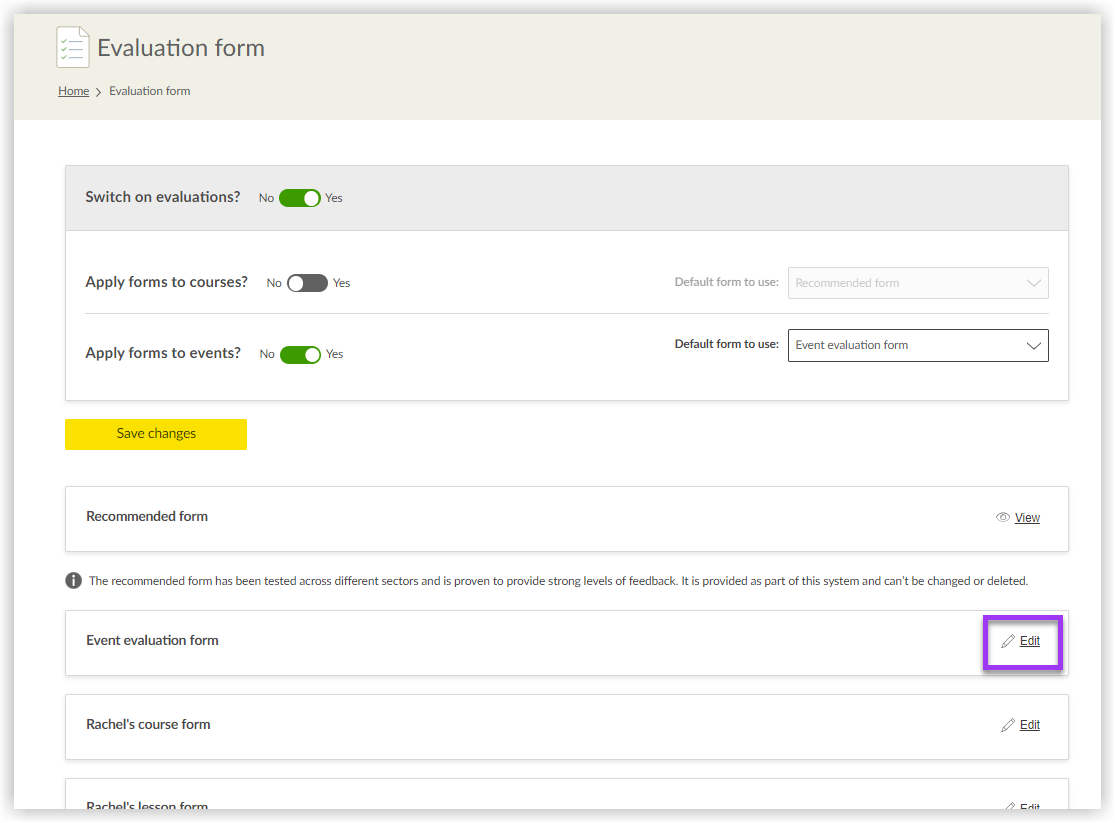The width and height of the screenshot is (1115, 823).
Task: Click the Edit link for Rachel's course form
Action: point(1029,725)
